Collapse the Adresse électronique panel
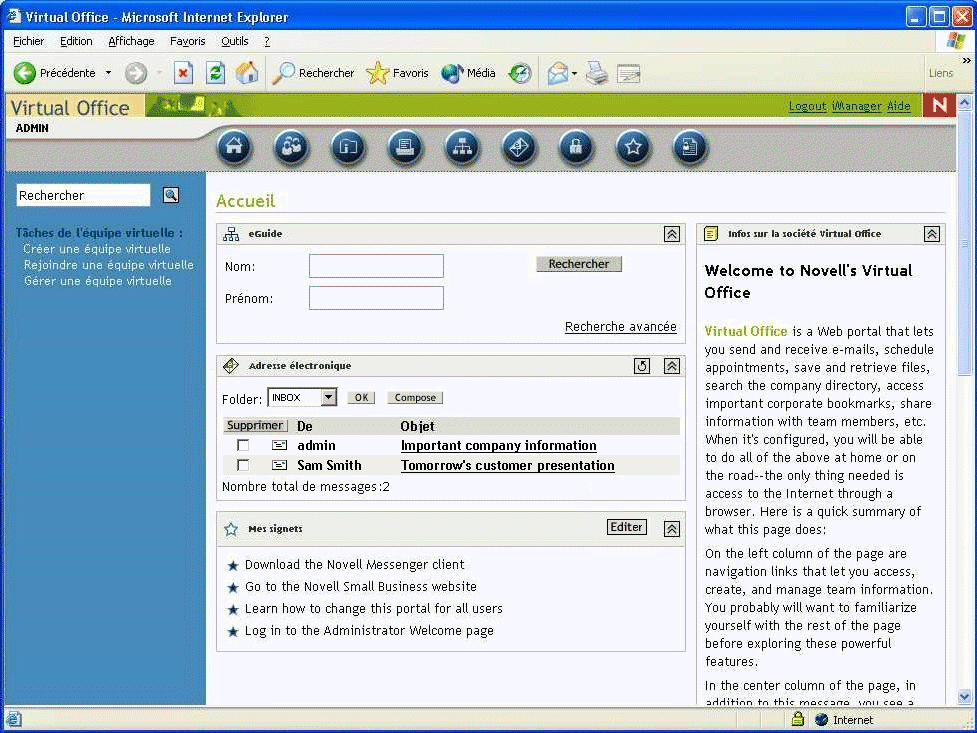The height and width of the screenshot is (733, 977). (x=672, y=366)
